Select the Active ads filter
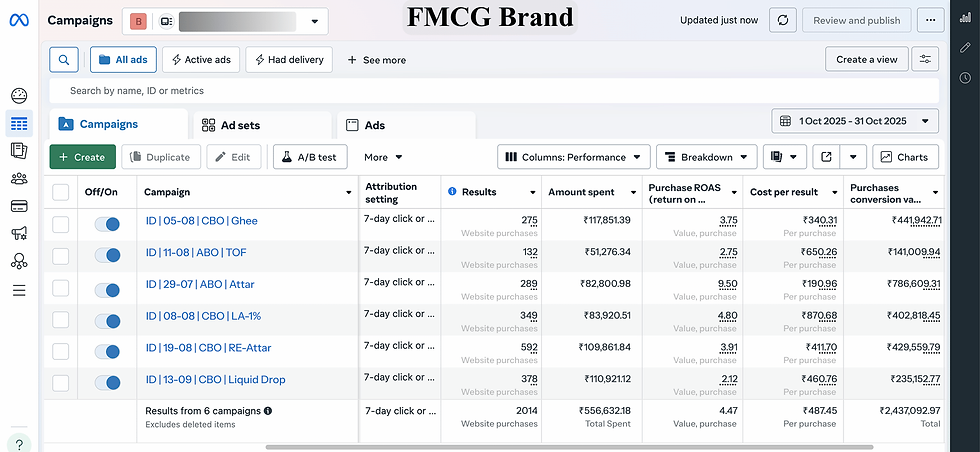Screen dimensions: 980x452 pos(201,59)
